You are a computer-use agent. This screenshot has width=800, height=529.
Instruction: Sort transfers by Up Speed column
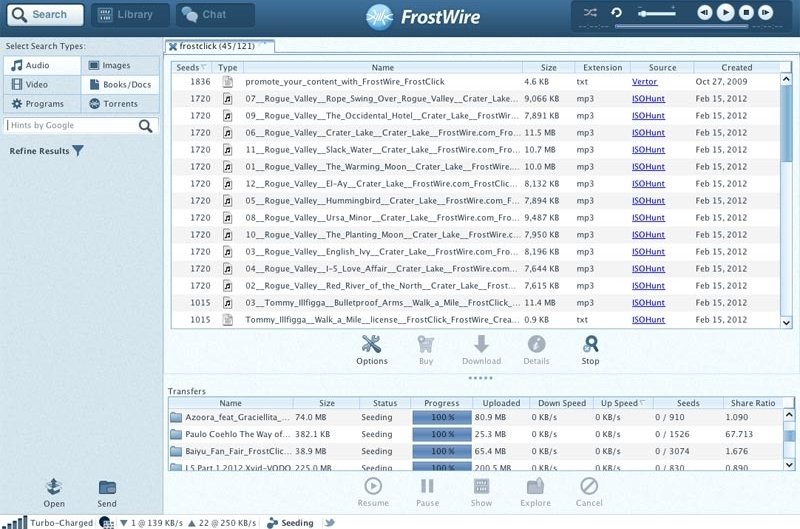tap(623, 403)
